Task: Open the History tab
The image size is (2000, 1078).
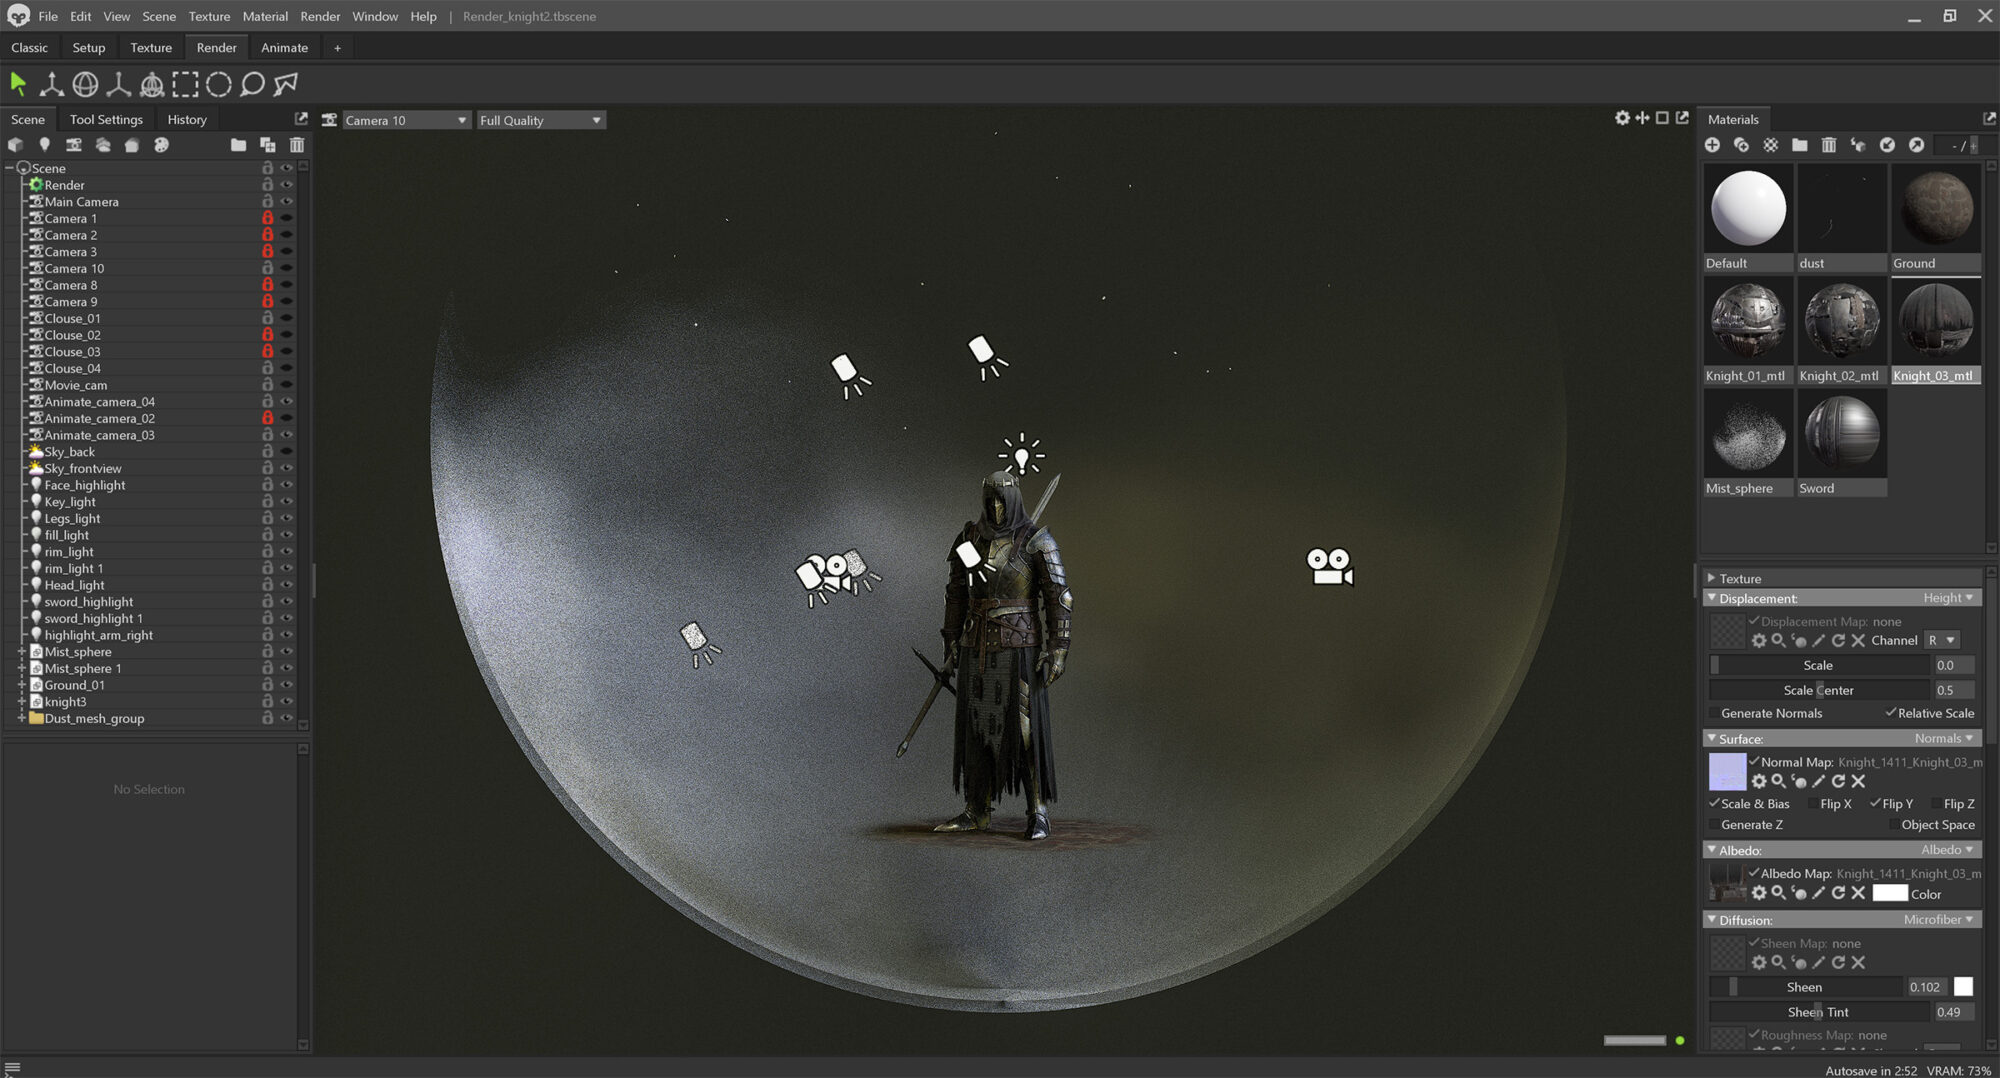Action: (187, 119)
